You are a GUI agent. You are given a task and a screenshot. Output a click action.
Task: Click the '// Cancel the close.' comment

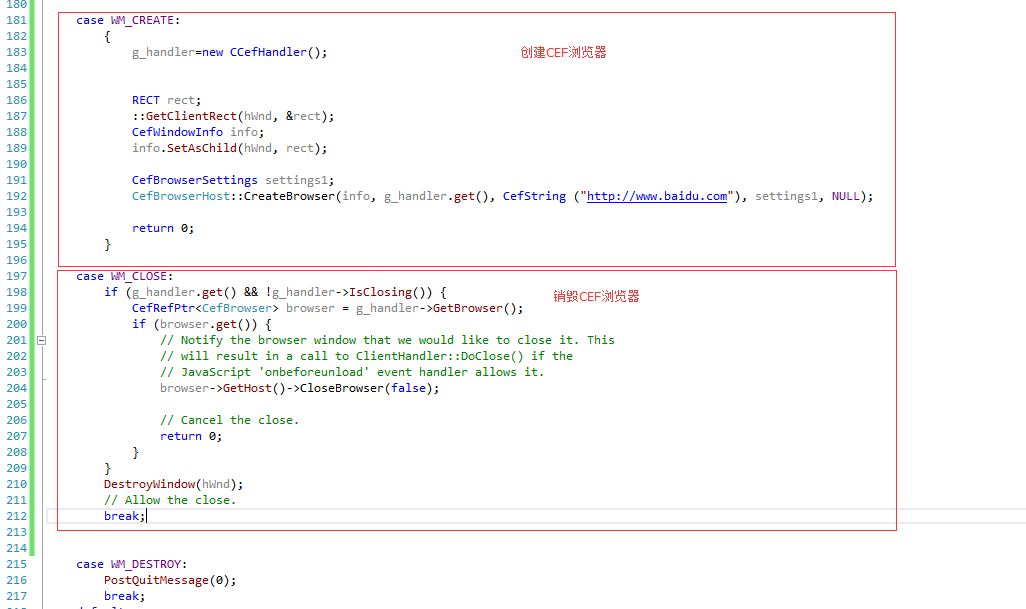(x=230, y=420)
